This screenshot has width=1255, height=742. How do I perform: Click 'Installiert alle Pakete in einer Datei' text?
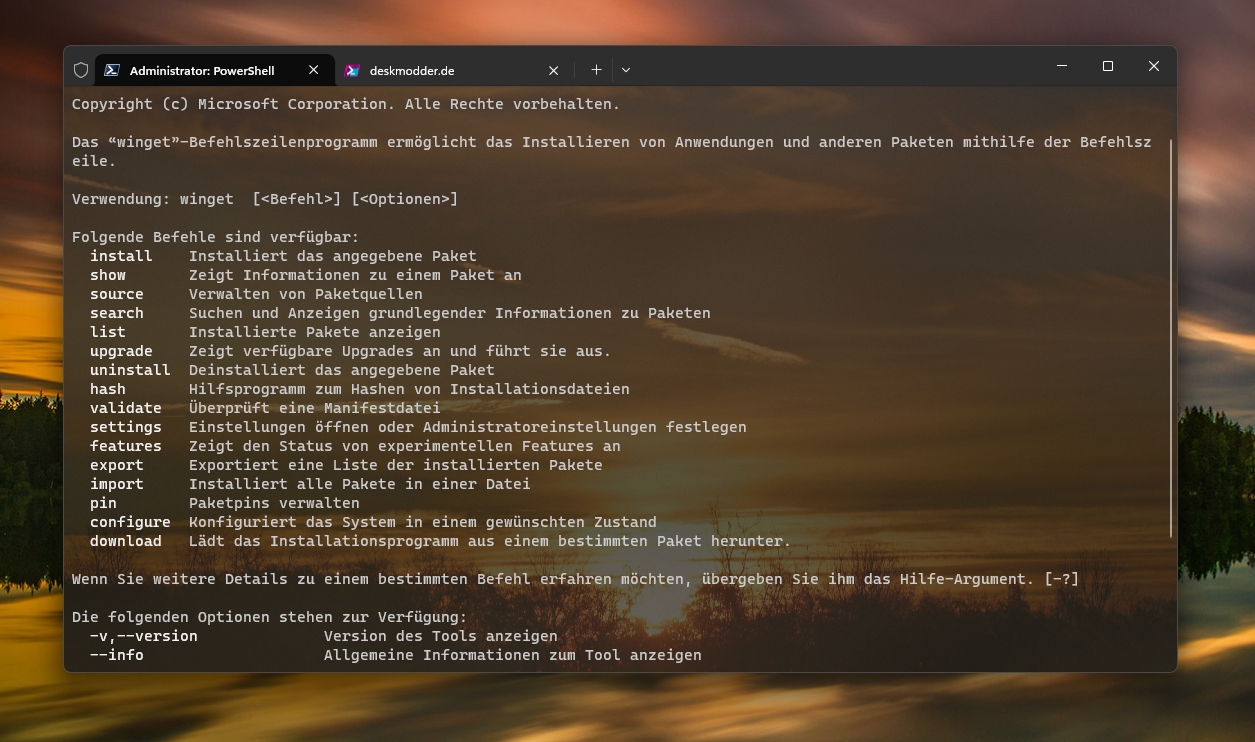360,484
